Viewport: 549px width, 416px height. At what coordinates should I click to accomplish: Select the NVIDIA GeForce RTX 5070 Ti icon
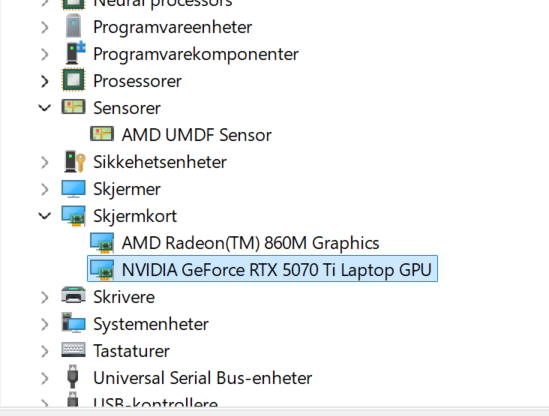102,270
